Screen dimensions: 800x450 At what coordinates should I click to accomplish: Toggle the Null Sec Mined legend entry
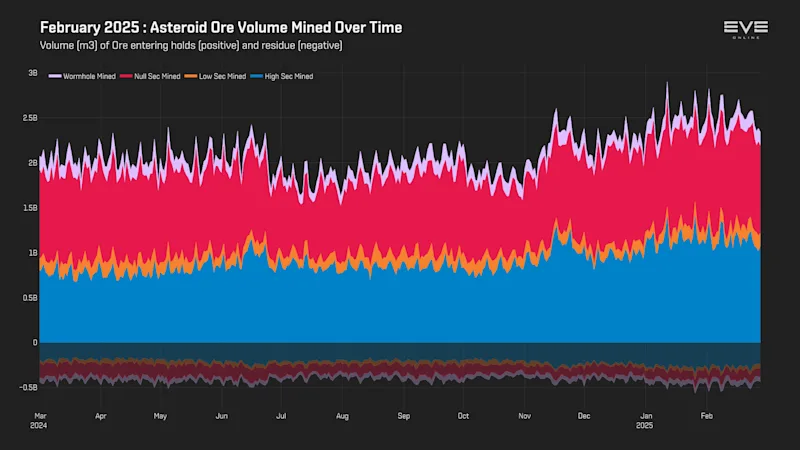click(x=150, y=76)
